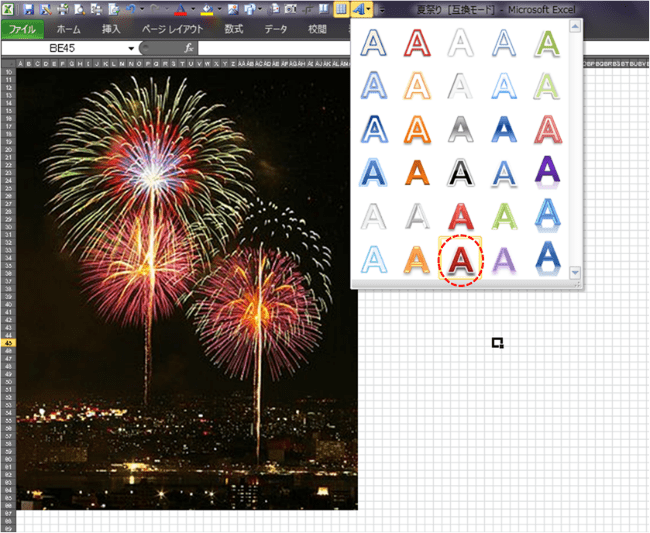Switch to the 挿入 tab
Screen dimensions: 650x533
[111, 29]
